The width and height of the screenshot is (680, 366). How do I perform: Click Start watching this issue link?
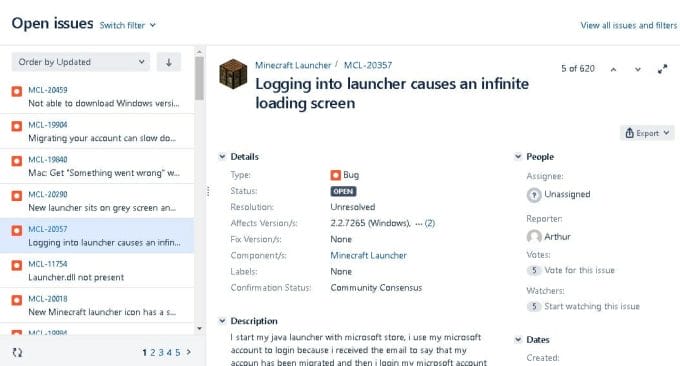[x=592, y=306]
